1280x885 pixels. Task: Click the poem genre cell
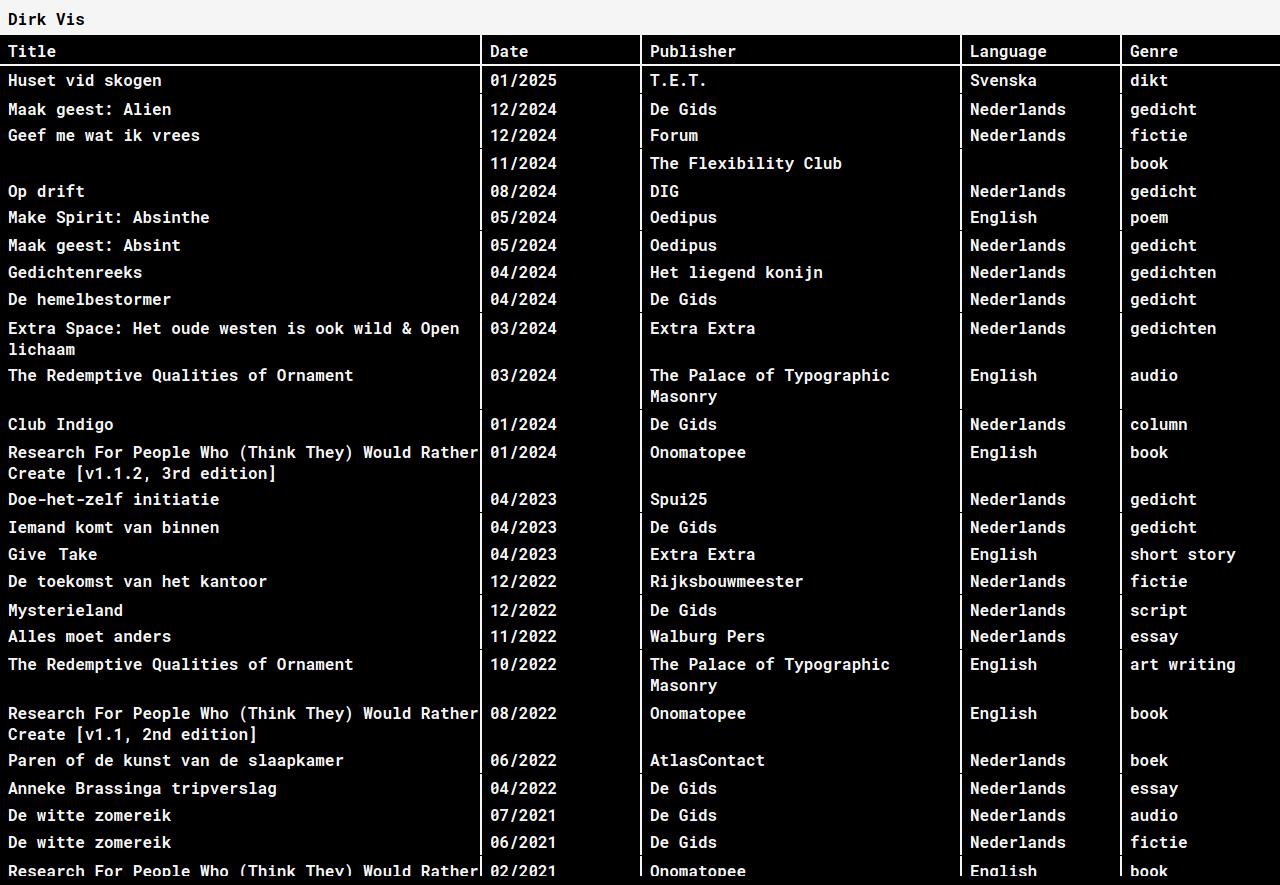point(1149,217)
